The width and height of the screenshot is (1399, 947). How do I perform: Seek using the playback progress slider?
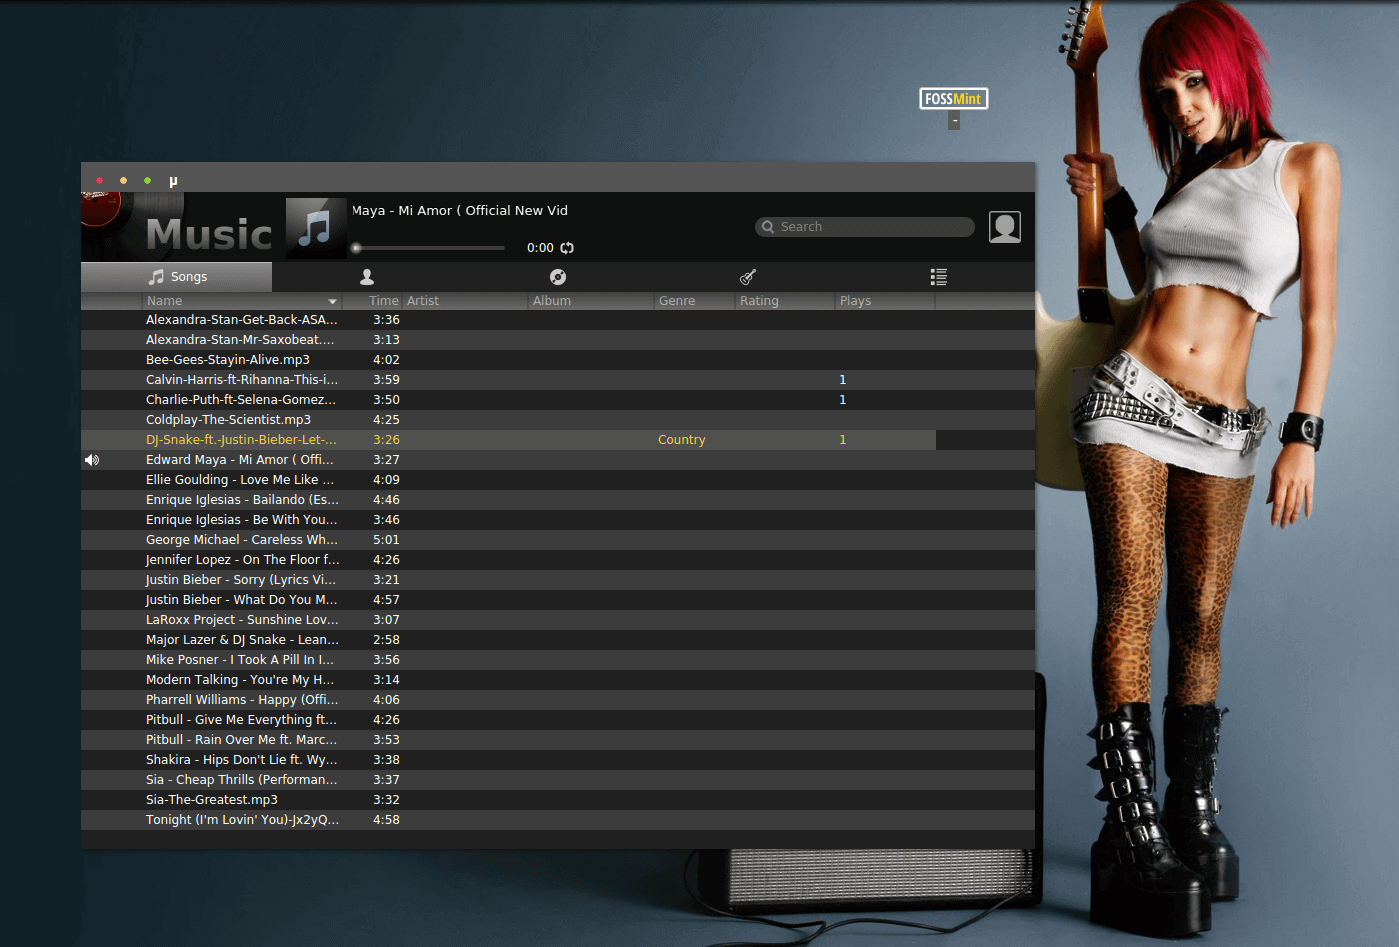429,248
